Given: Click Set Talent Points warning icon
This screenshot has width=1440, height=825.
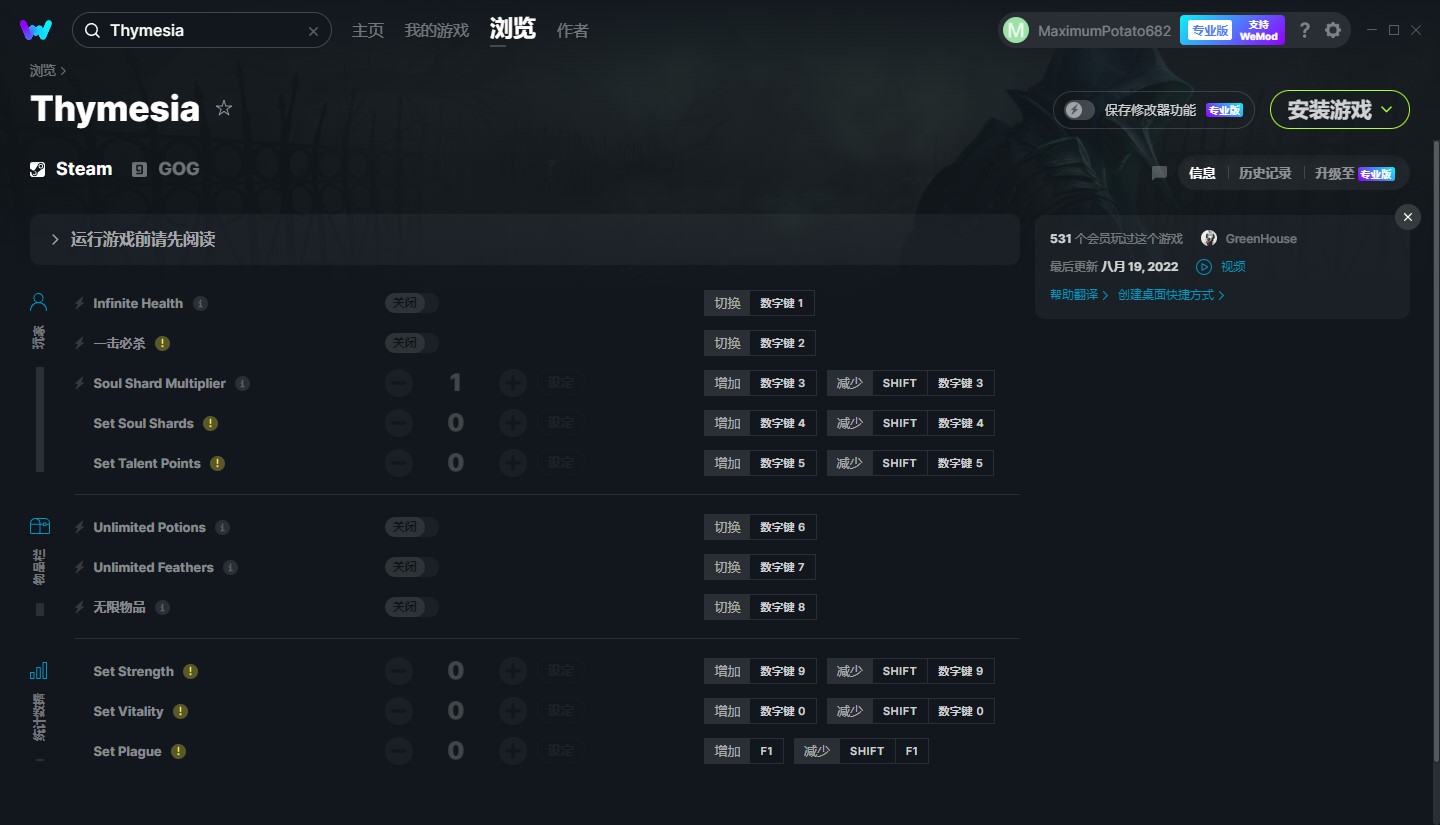Looking at the screenshot, I should pyautogui.click(x=217, y=463).
